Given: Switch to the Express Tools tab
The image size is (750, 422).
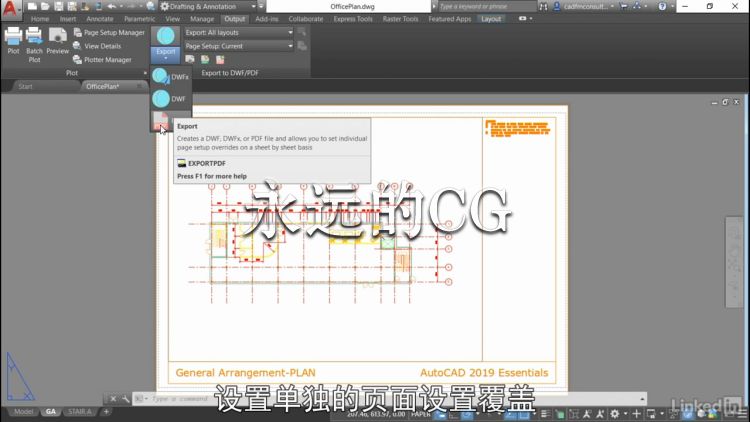Looking at the screenshot, I should [353, 19].
